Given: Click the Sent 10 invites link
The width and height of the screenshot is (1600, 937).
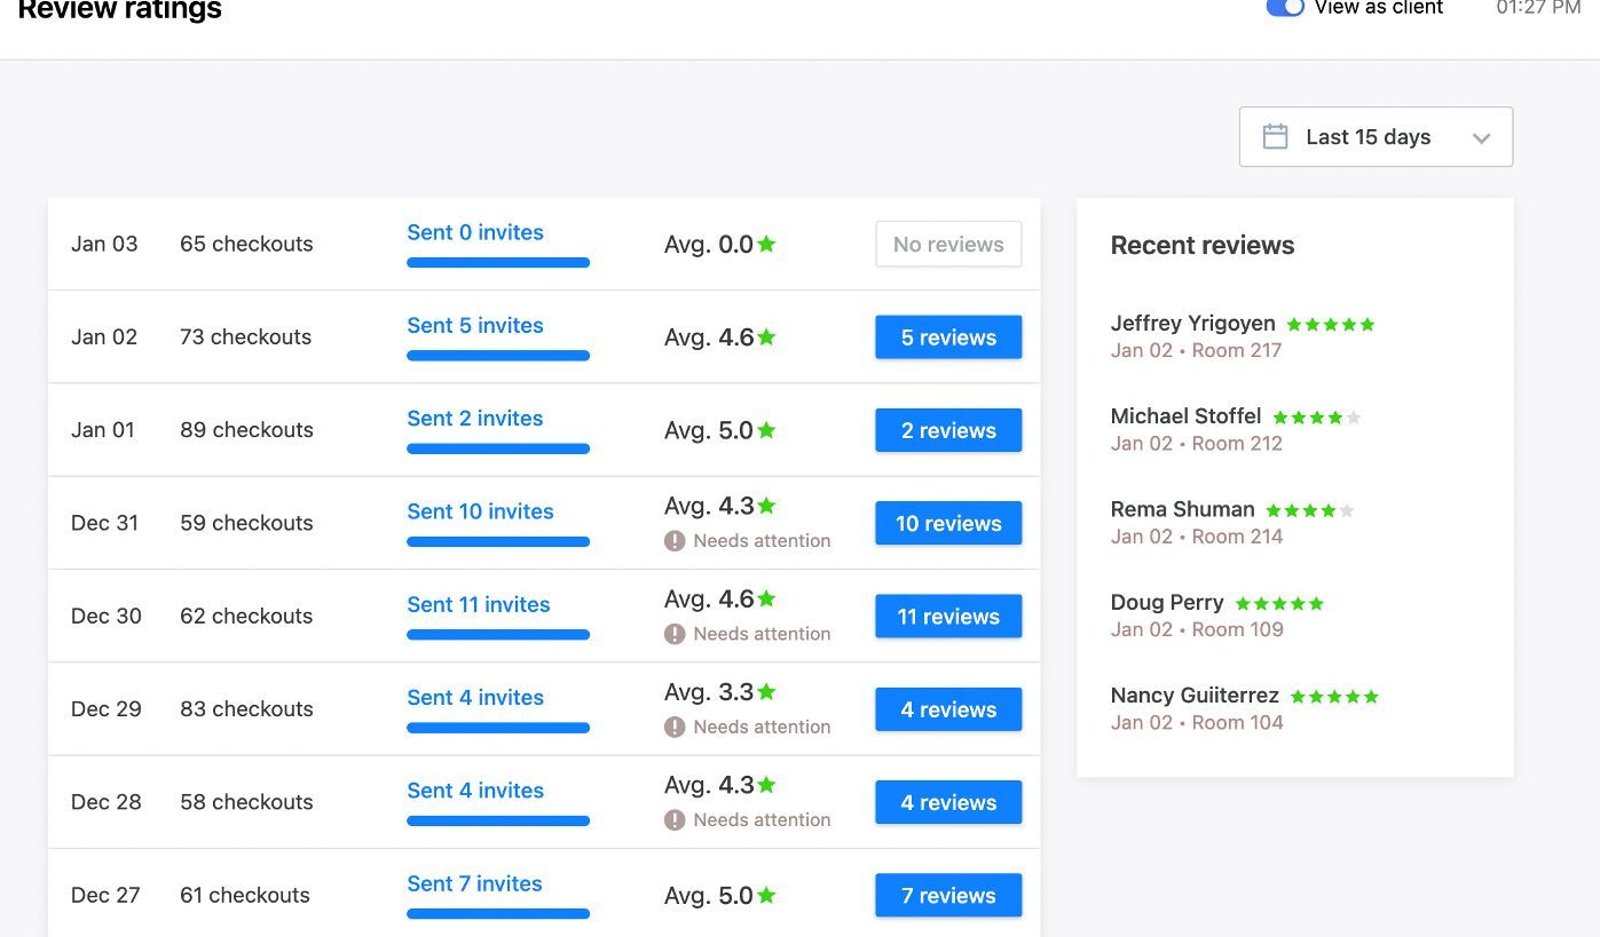Looking at the screenshot, I should click(x=480, y=511).
